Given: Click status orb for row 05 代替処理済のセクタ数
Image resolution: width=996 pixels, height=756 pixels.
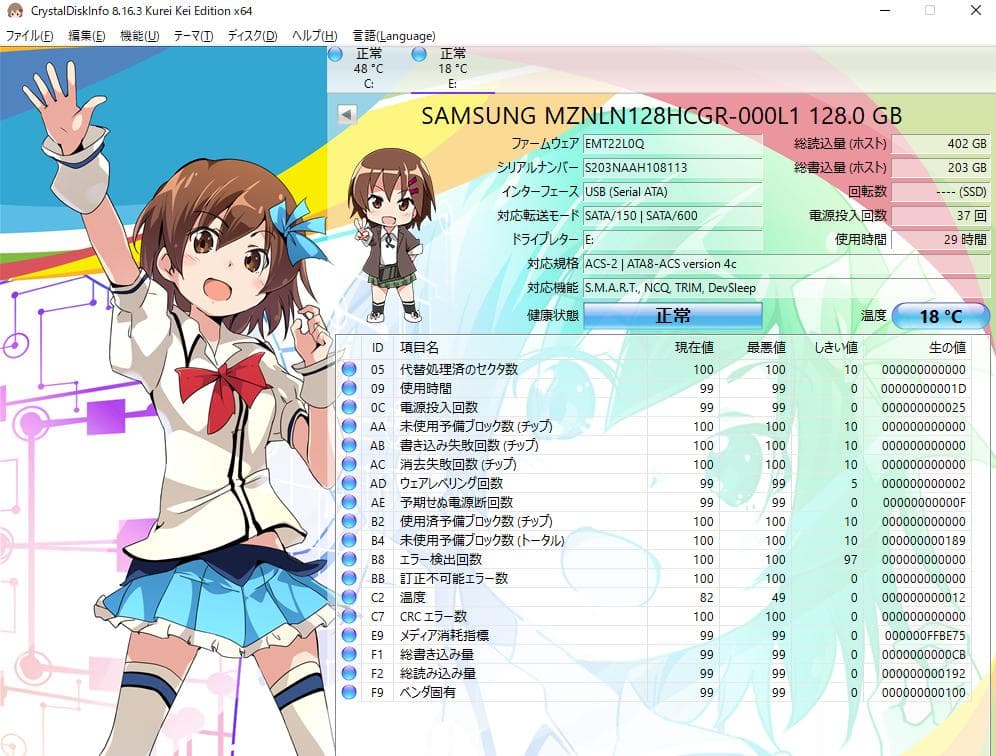Looking at the screenshot, I should tap(349, 369).
